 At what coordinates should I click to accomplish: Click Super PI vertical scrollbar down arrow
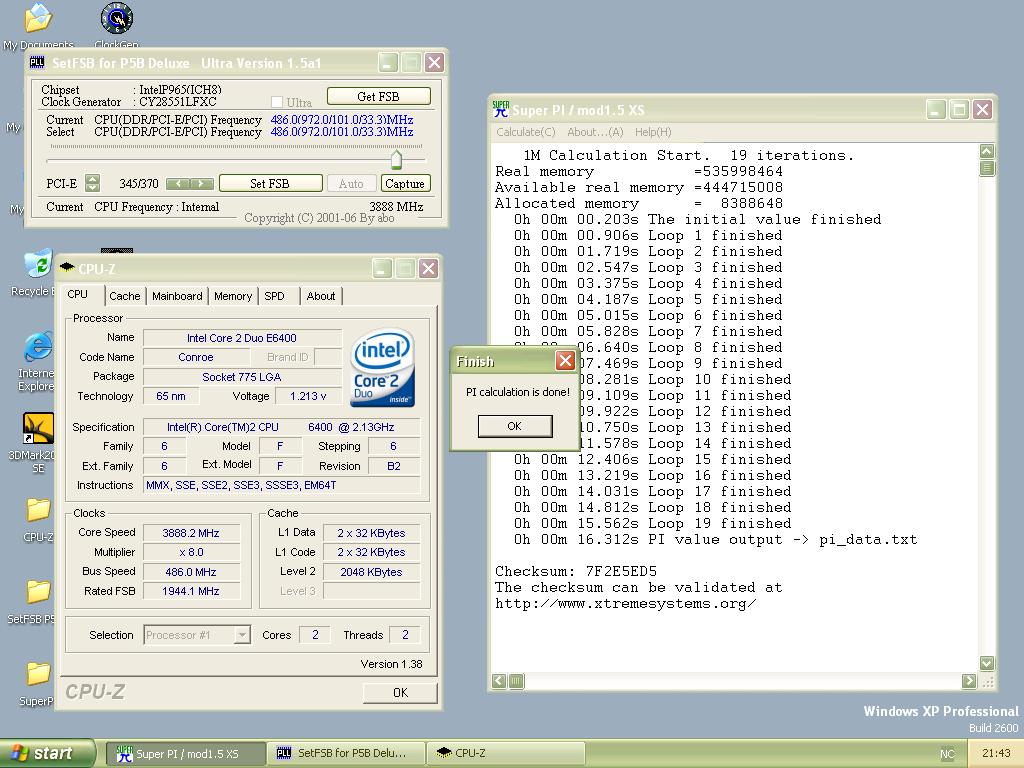(987, 663)
